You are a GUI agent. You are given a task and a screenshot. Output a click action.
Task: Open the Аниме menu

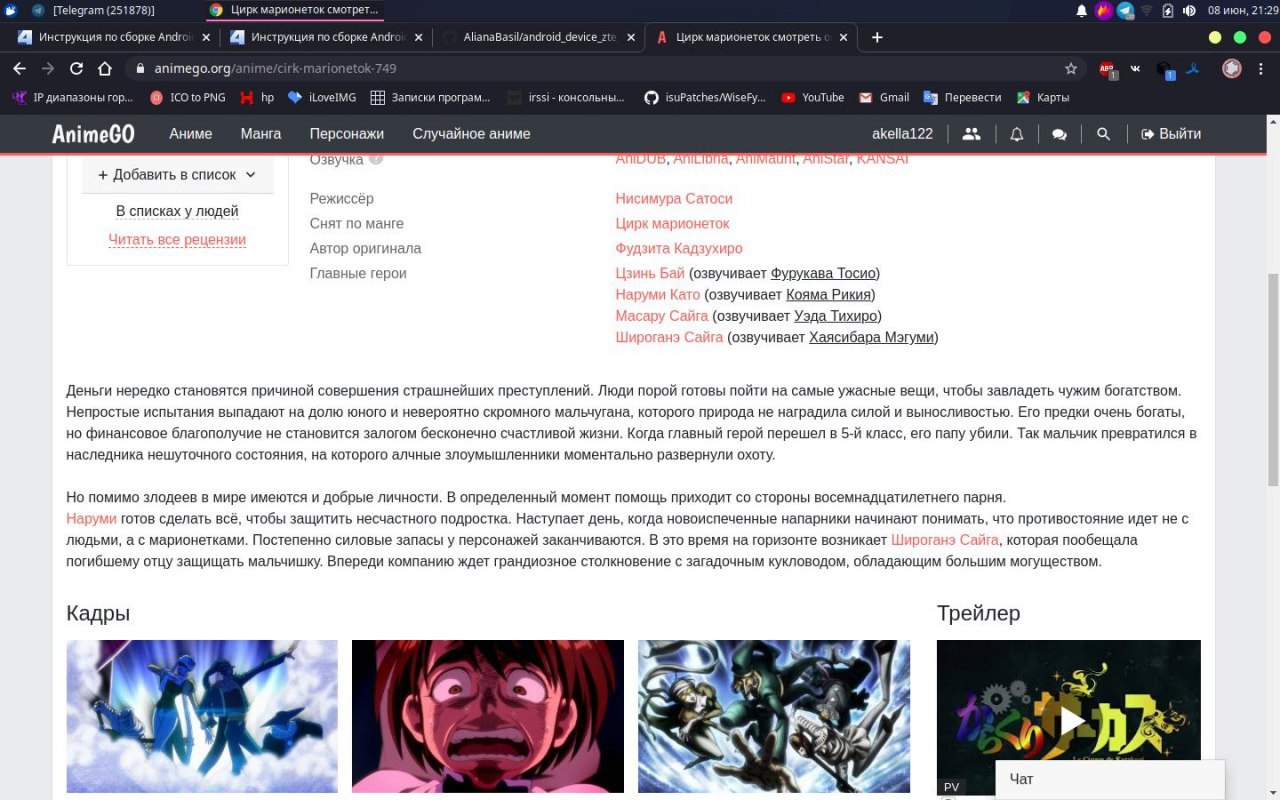(190, 134)
